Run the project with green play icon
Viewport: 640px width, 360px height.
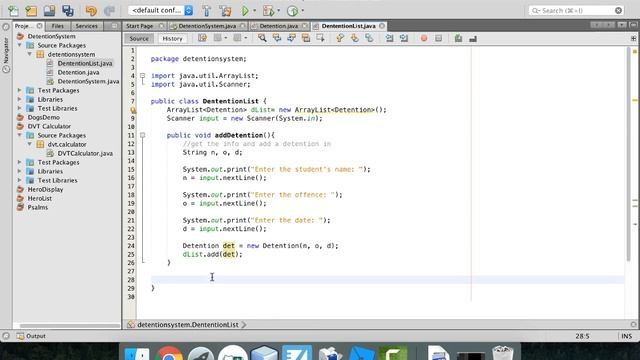coord(245,11)
